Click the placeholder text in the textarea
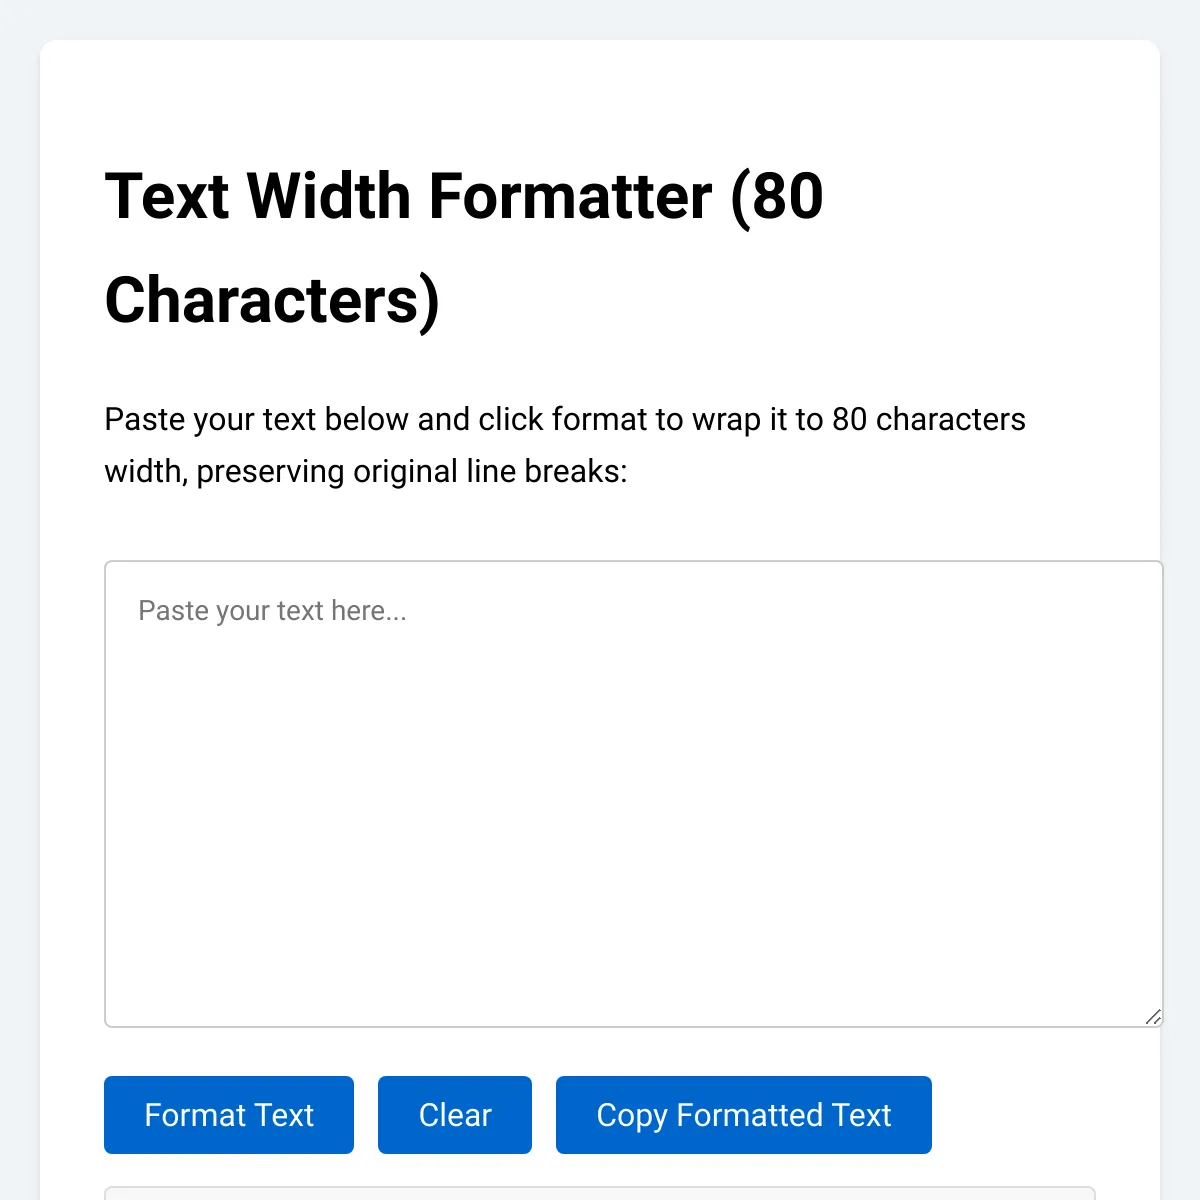The width and height of the screenshot is (1200, 1200). tap(272, 610)
